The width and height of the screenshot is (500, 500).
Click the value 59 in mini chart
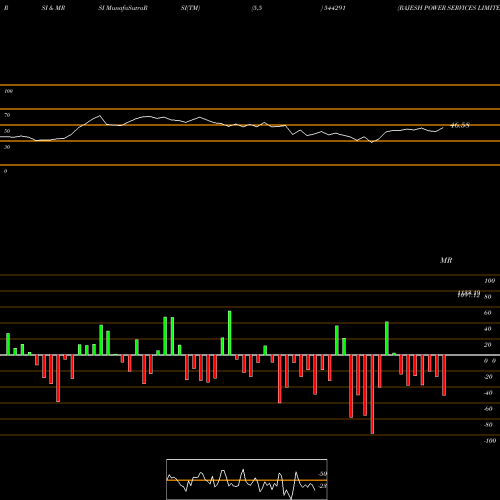point(323,474)
